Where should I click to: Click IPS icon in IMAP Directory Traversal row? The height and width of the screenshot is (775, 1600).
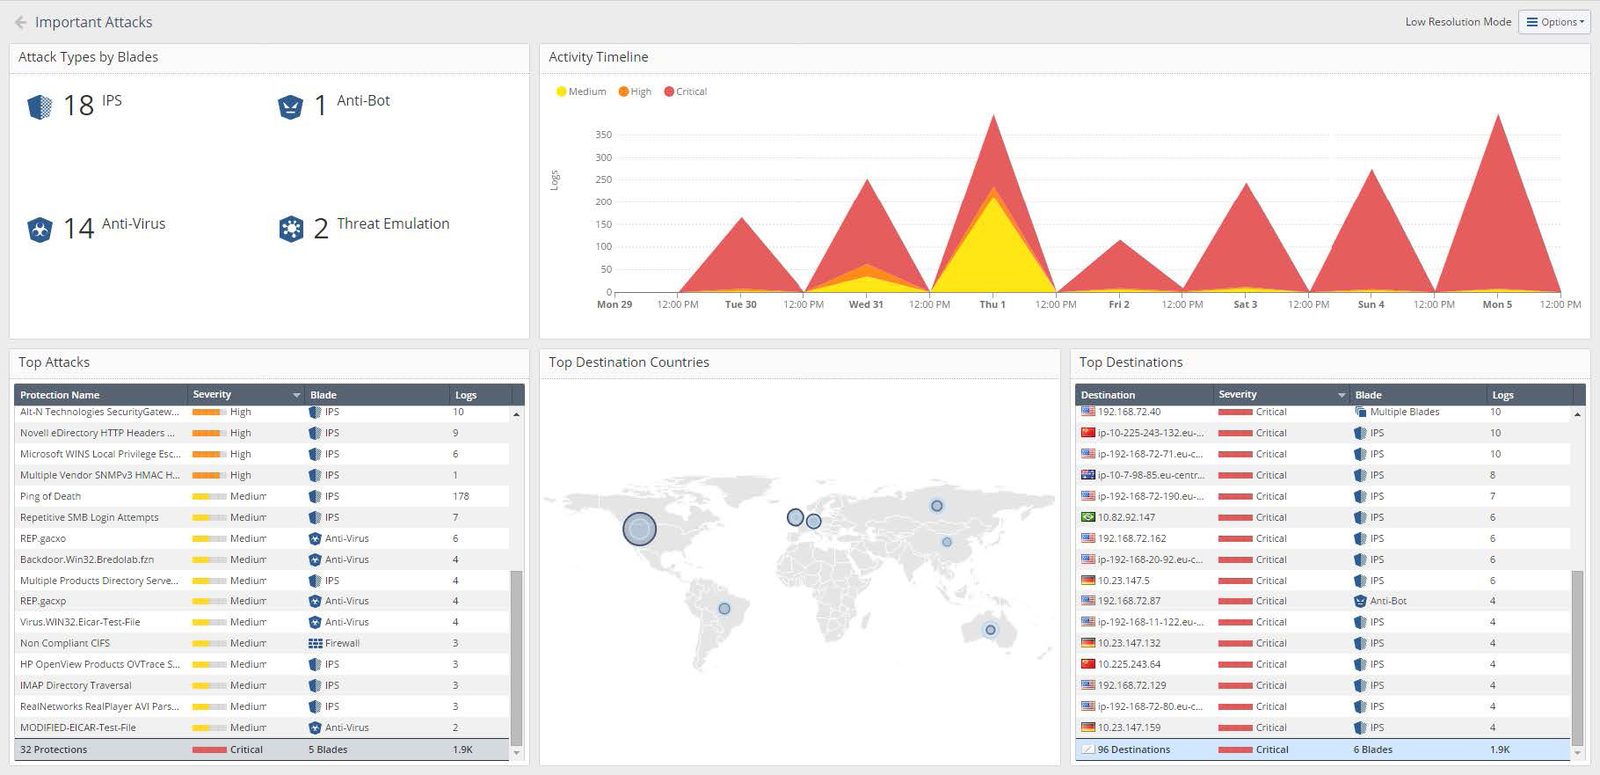pyautogui.click(x=315, y=685)
